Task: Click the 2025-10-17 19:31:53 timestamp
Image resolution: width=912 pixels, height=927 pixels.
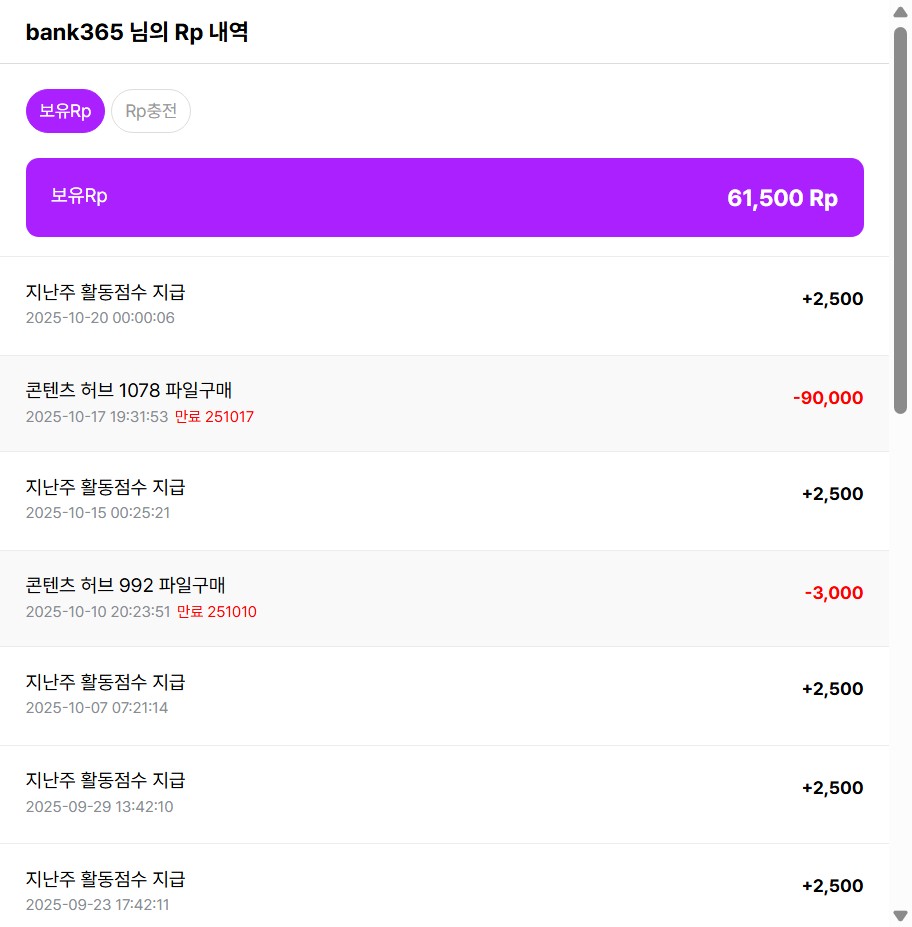Action: (97, 417)
